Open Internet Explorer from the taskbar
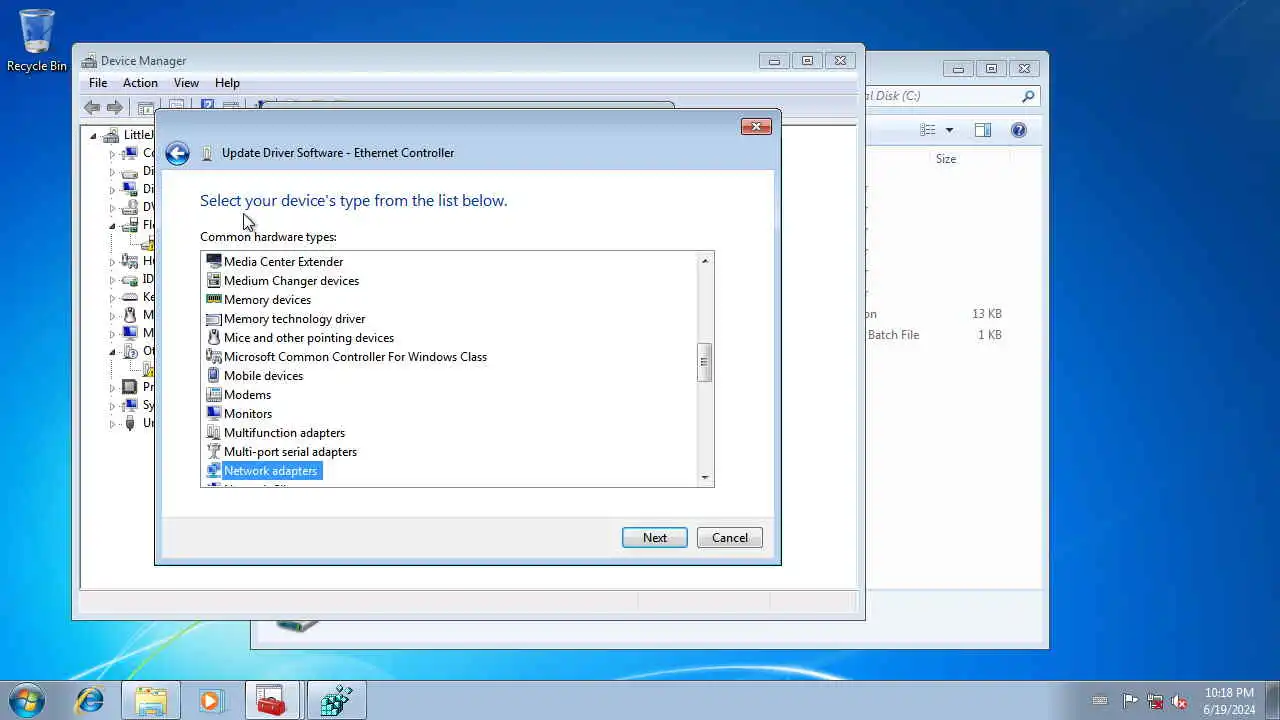This screenshot has height=720, width=1280. click(90, 700)
